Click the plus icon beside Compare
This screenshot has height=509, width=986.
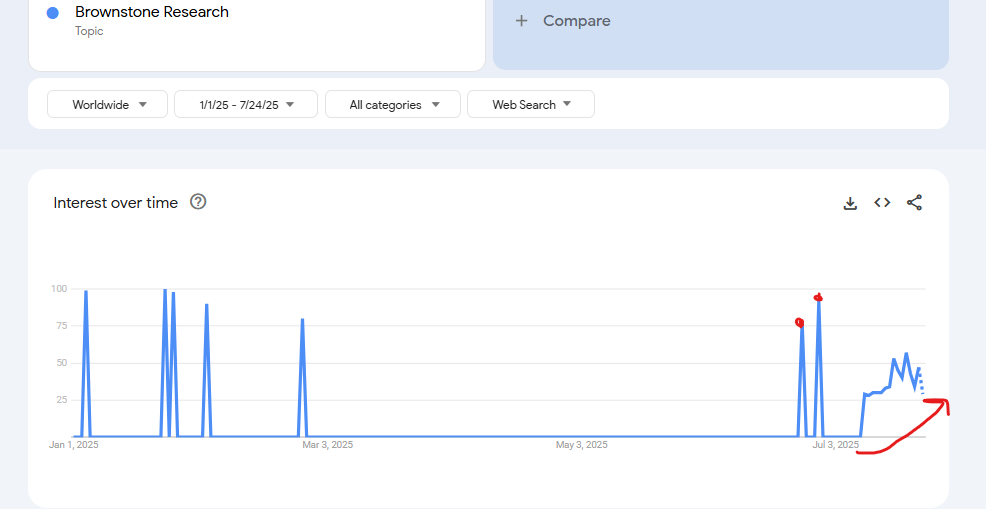(x=521, y=21)
